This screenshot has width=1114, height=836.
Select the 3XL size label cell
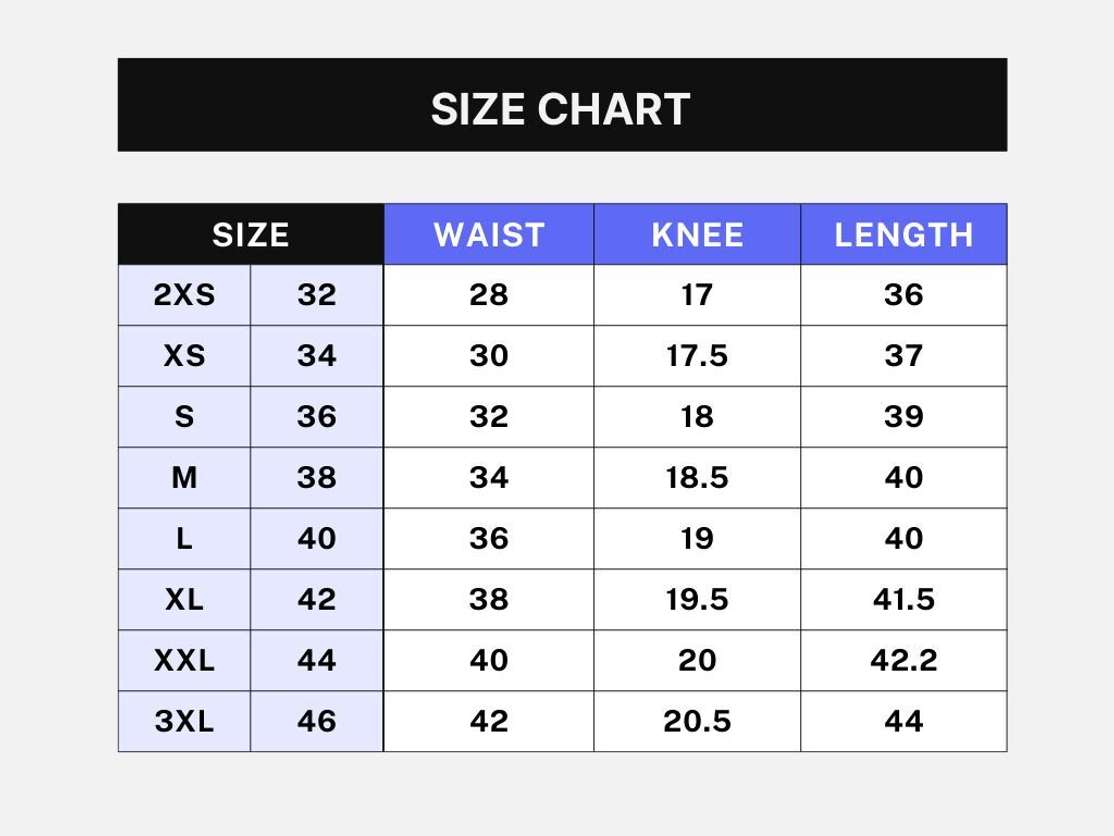[184, 721]
